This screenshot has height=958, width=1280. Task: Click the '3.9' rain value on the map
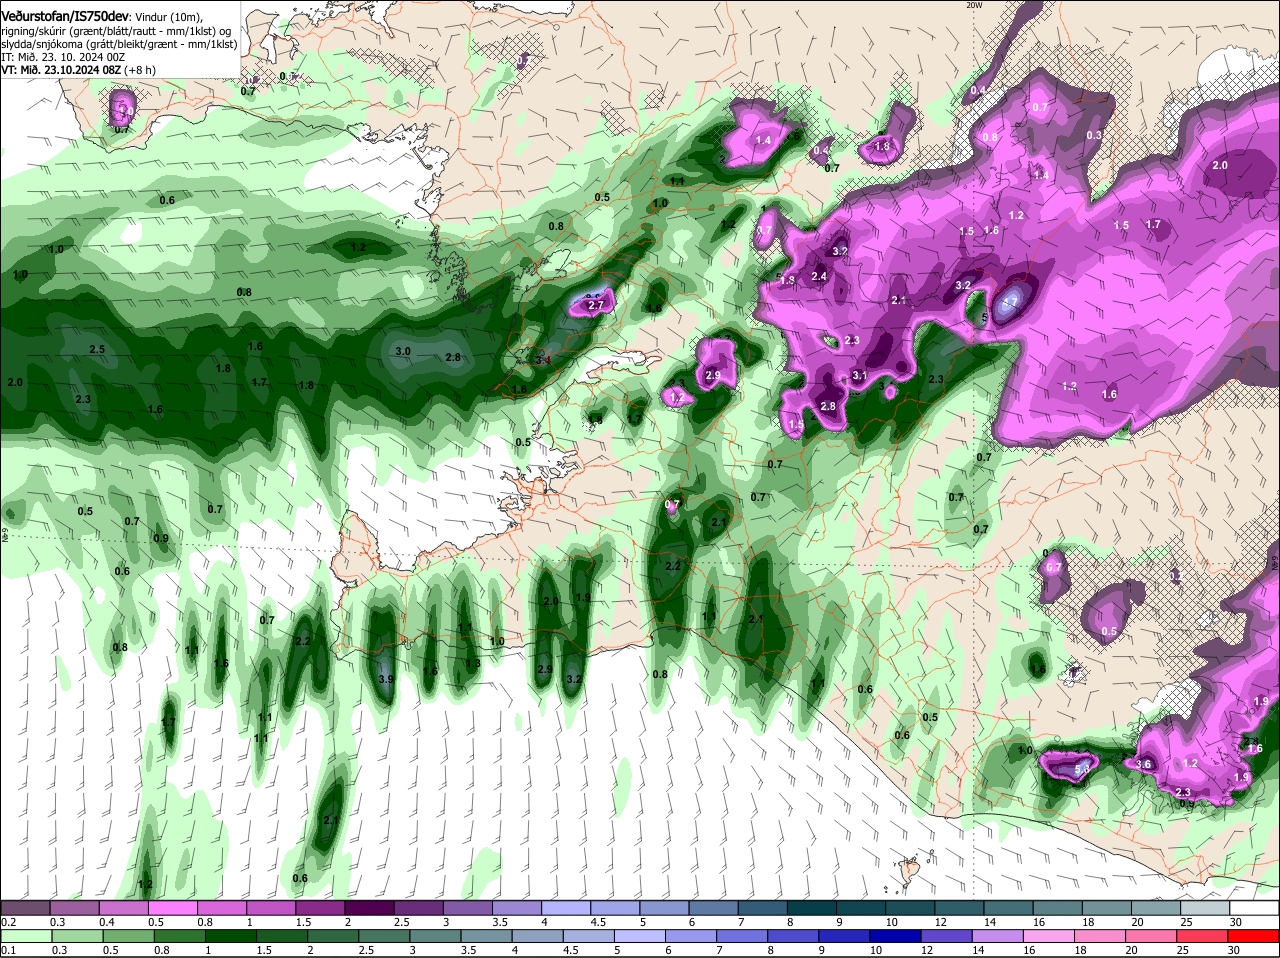[x=387, y=679]
